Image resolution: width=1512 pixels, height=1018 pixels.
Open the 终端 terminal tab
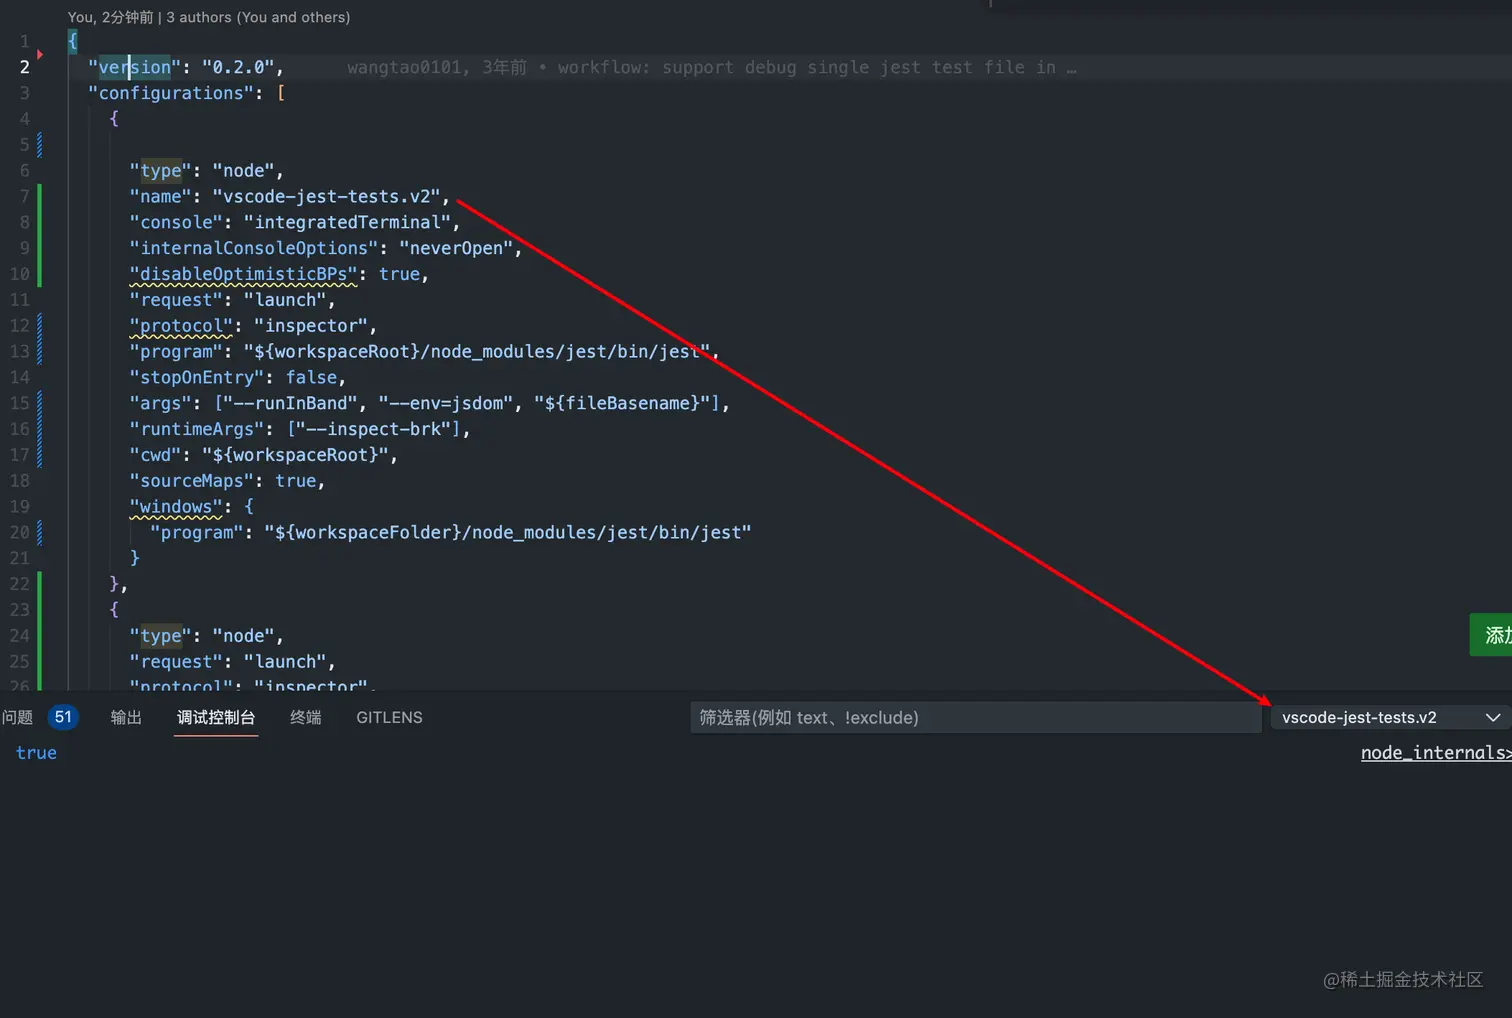[306, 717]
